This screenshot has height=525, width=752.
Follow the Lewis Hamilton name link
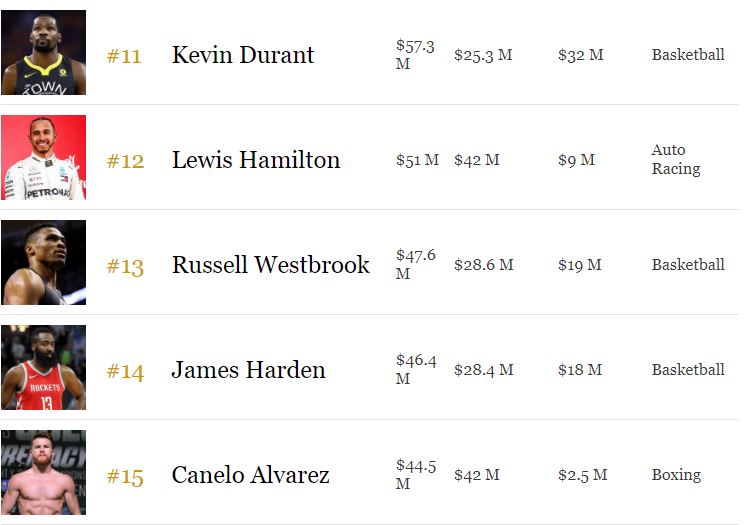(x=256, y=160)
